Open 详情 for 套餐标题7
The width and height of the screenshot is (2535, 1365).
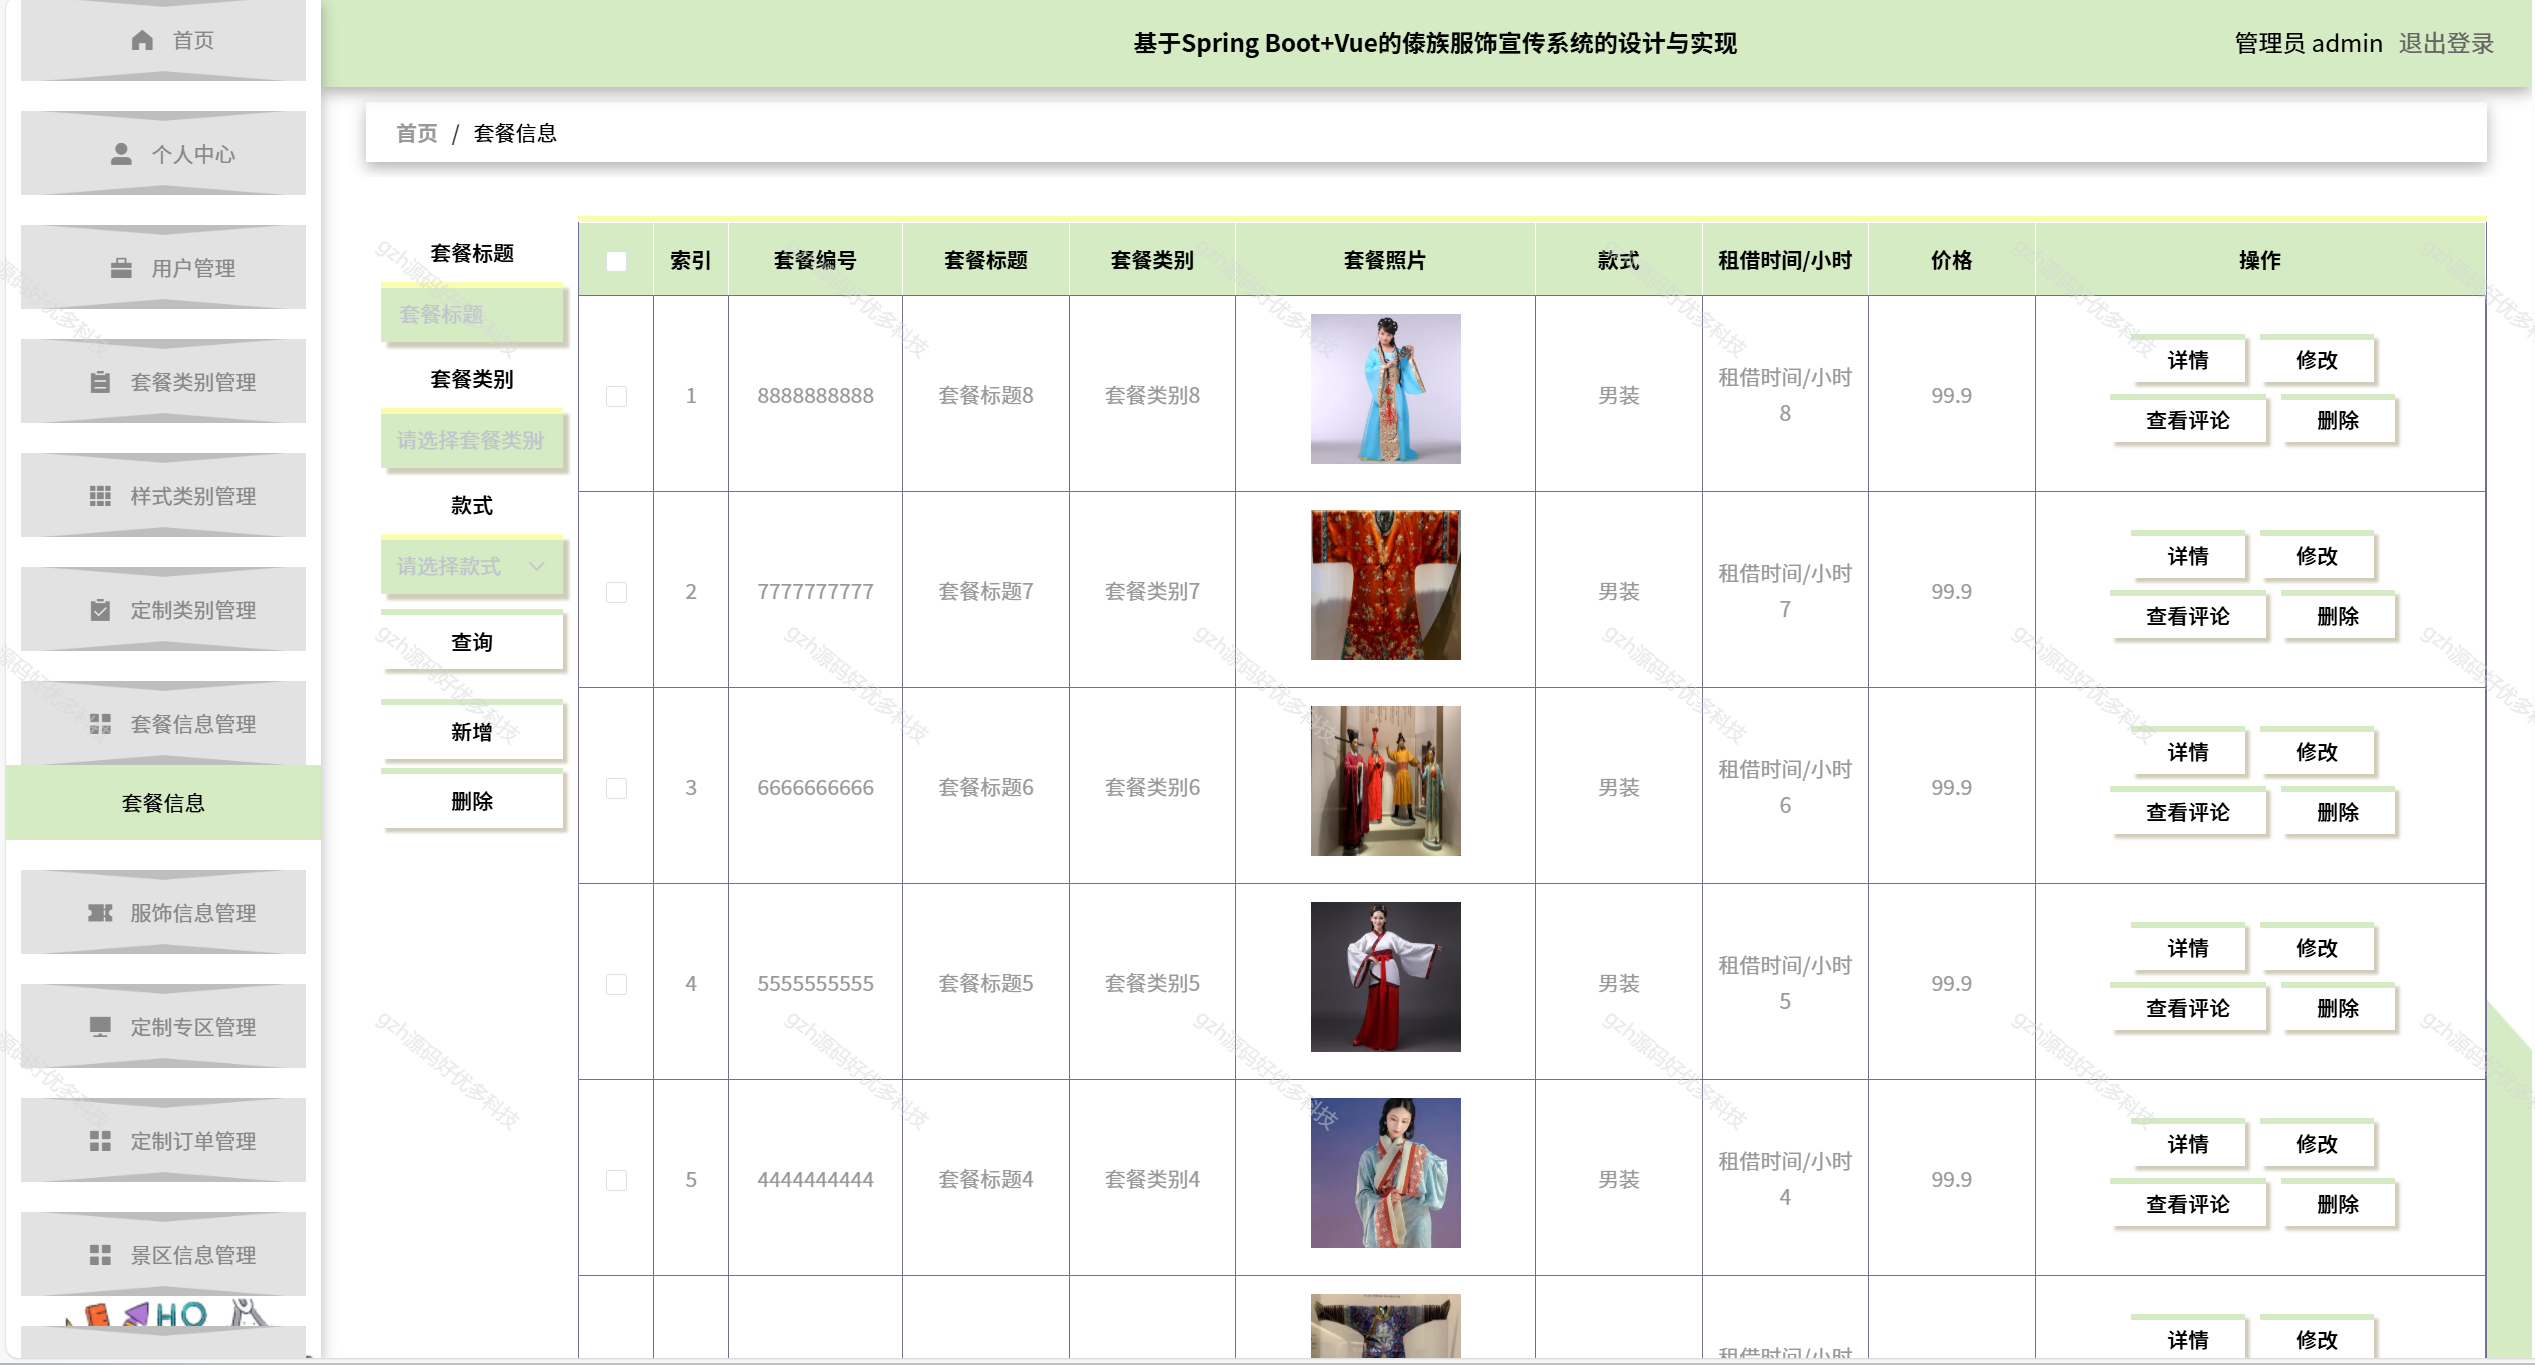tap(2188, 555)
